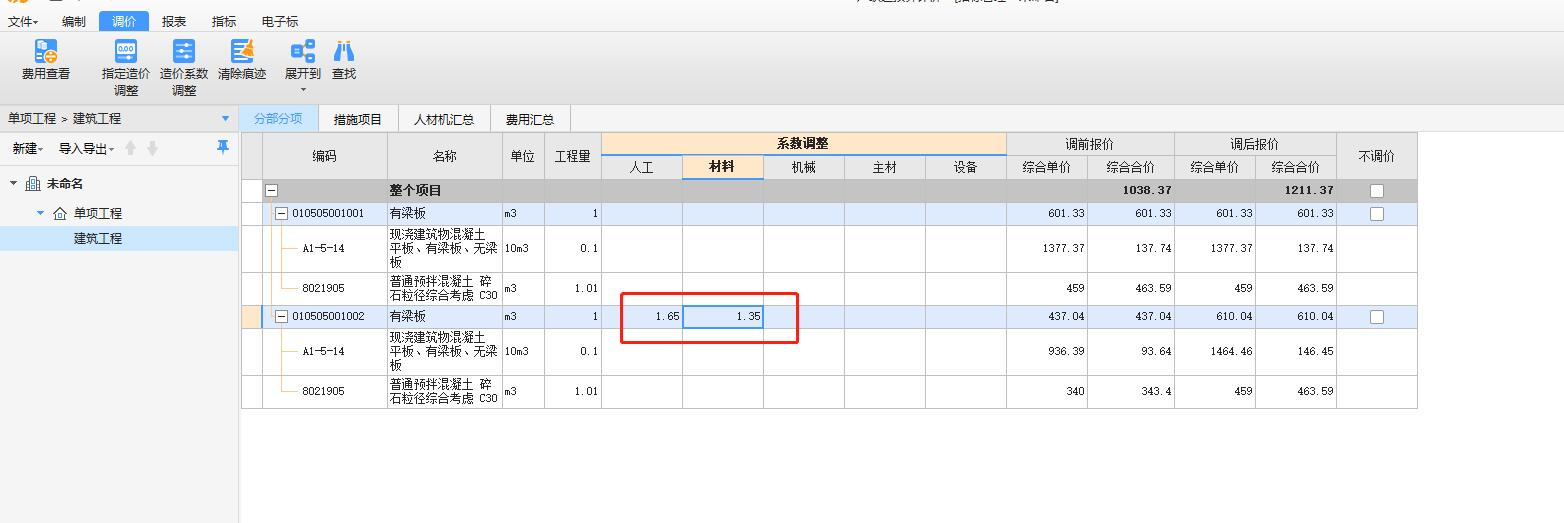The width and height of the screenshot is (1564, 523).
Task: Click the 清除痕迹 toolbar icon
Action: (x=242, y=52)
